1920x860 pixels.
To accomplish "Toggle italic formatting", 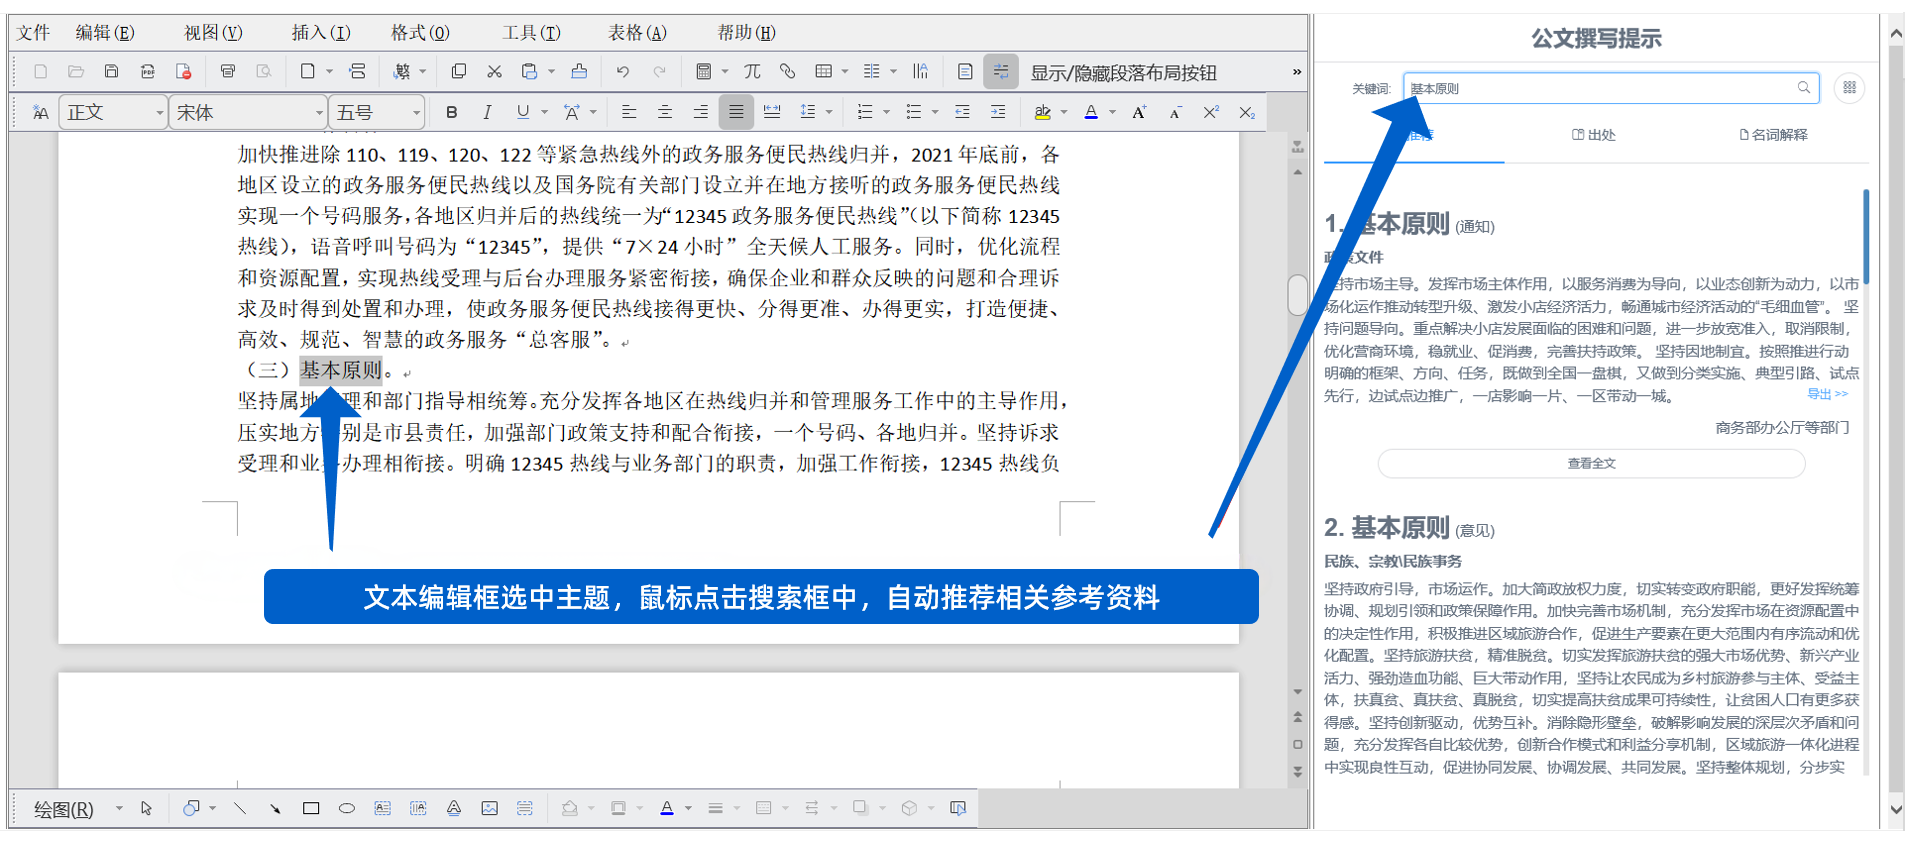I will pos(487,112).
